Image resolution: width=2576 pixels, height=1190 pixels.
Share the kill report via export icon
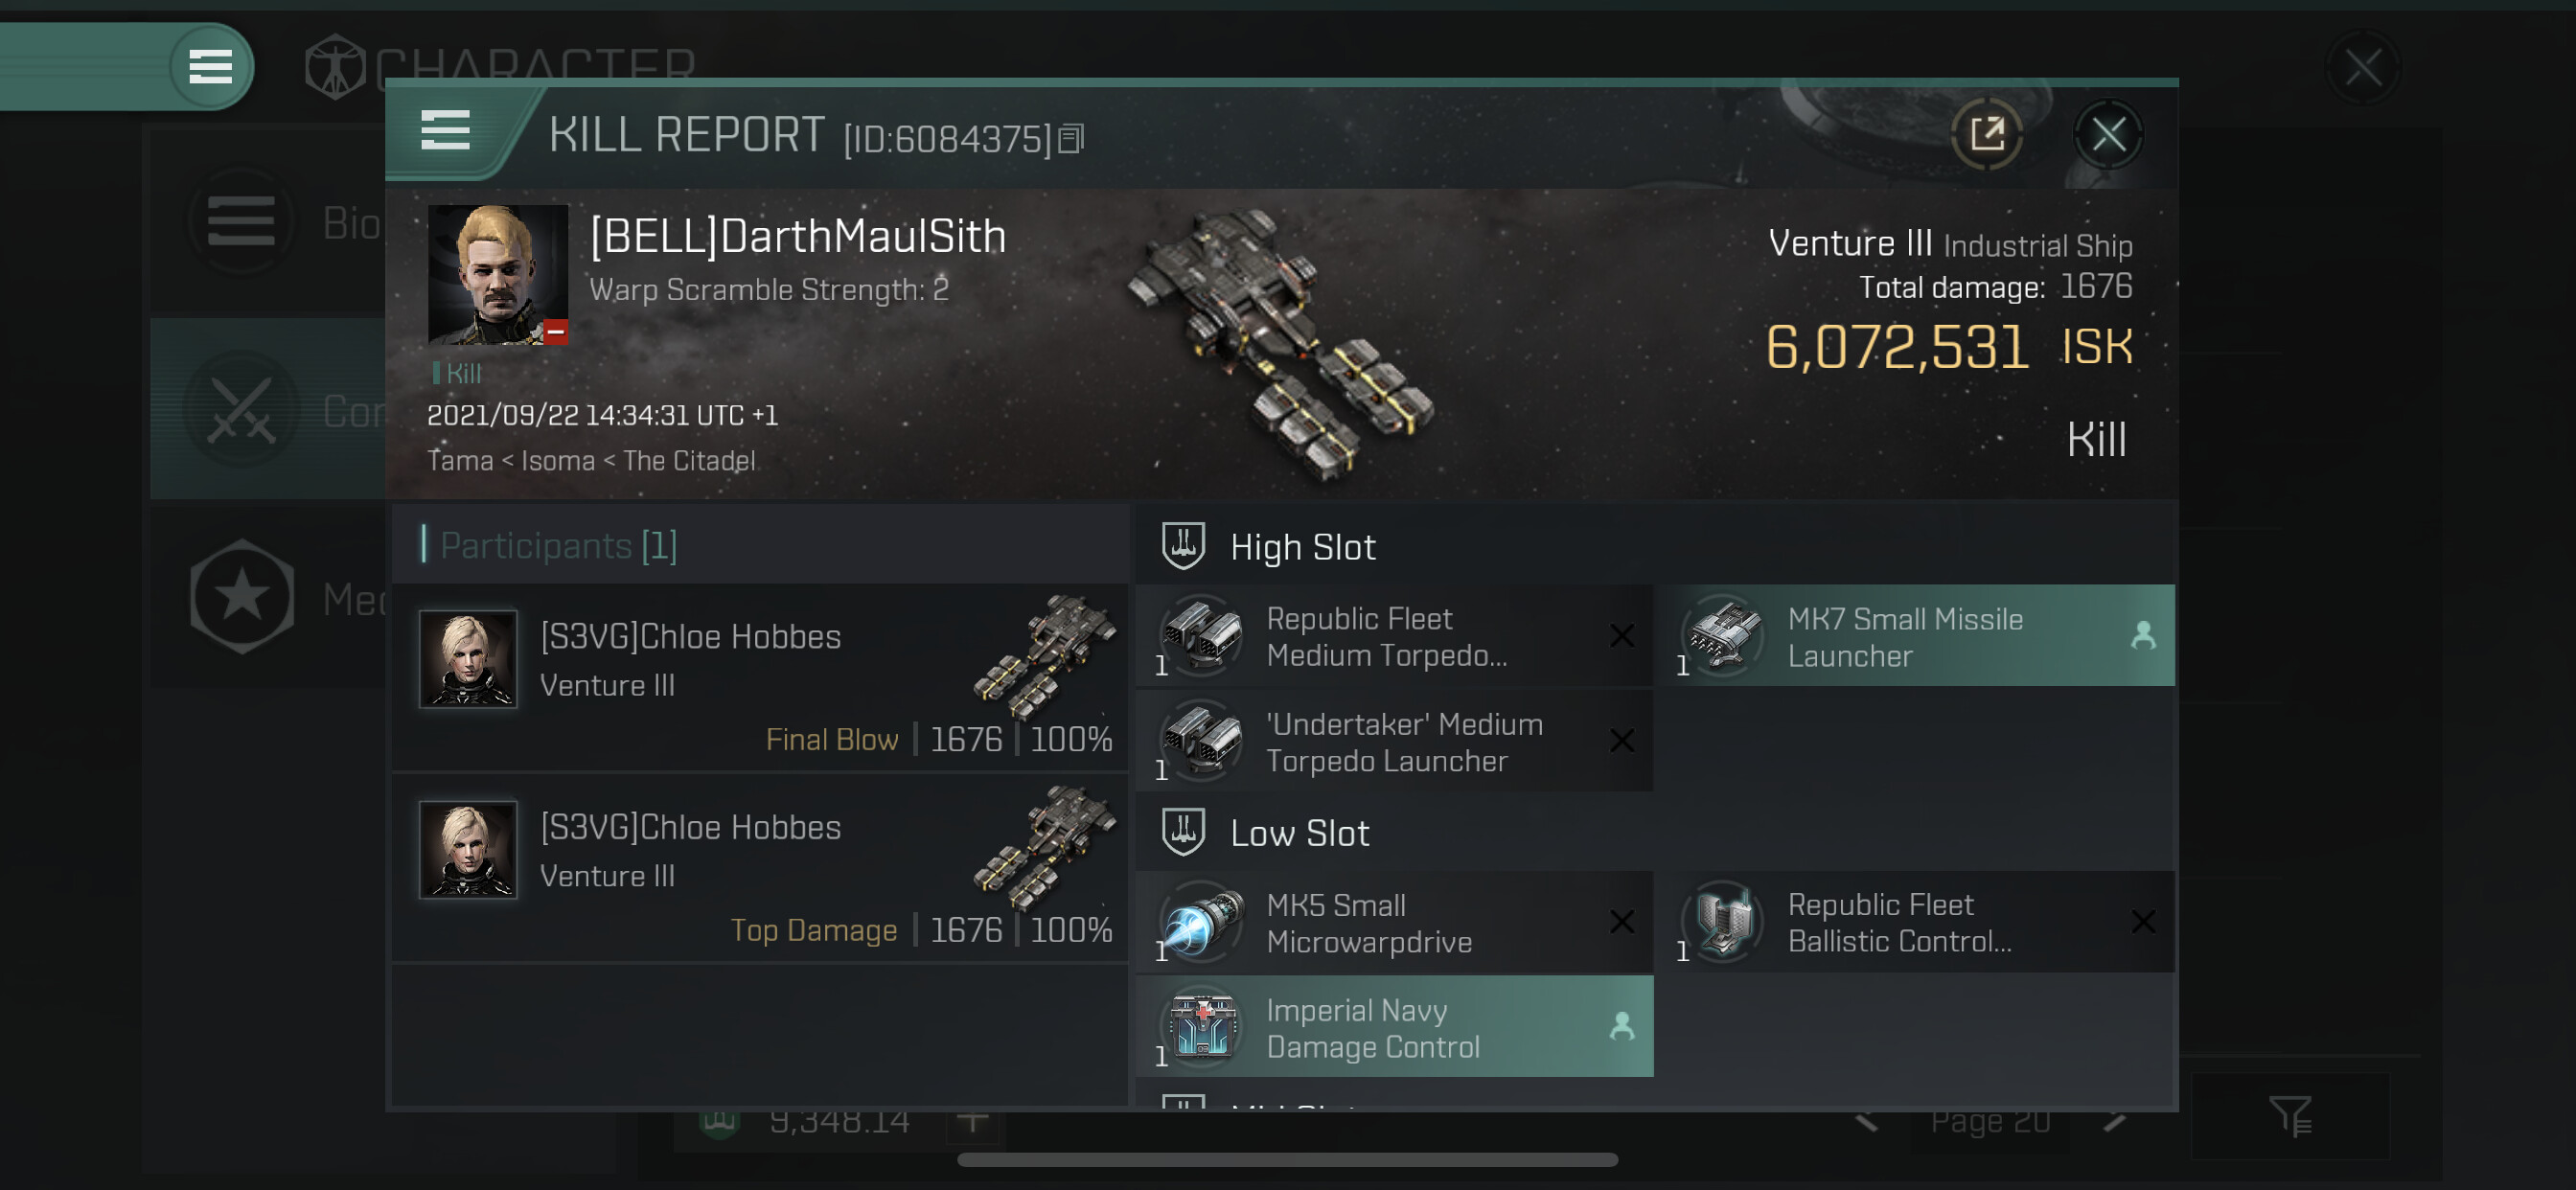pos(1986,134)
